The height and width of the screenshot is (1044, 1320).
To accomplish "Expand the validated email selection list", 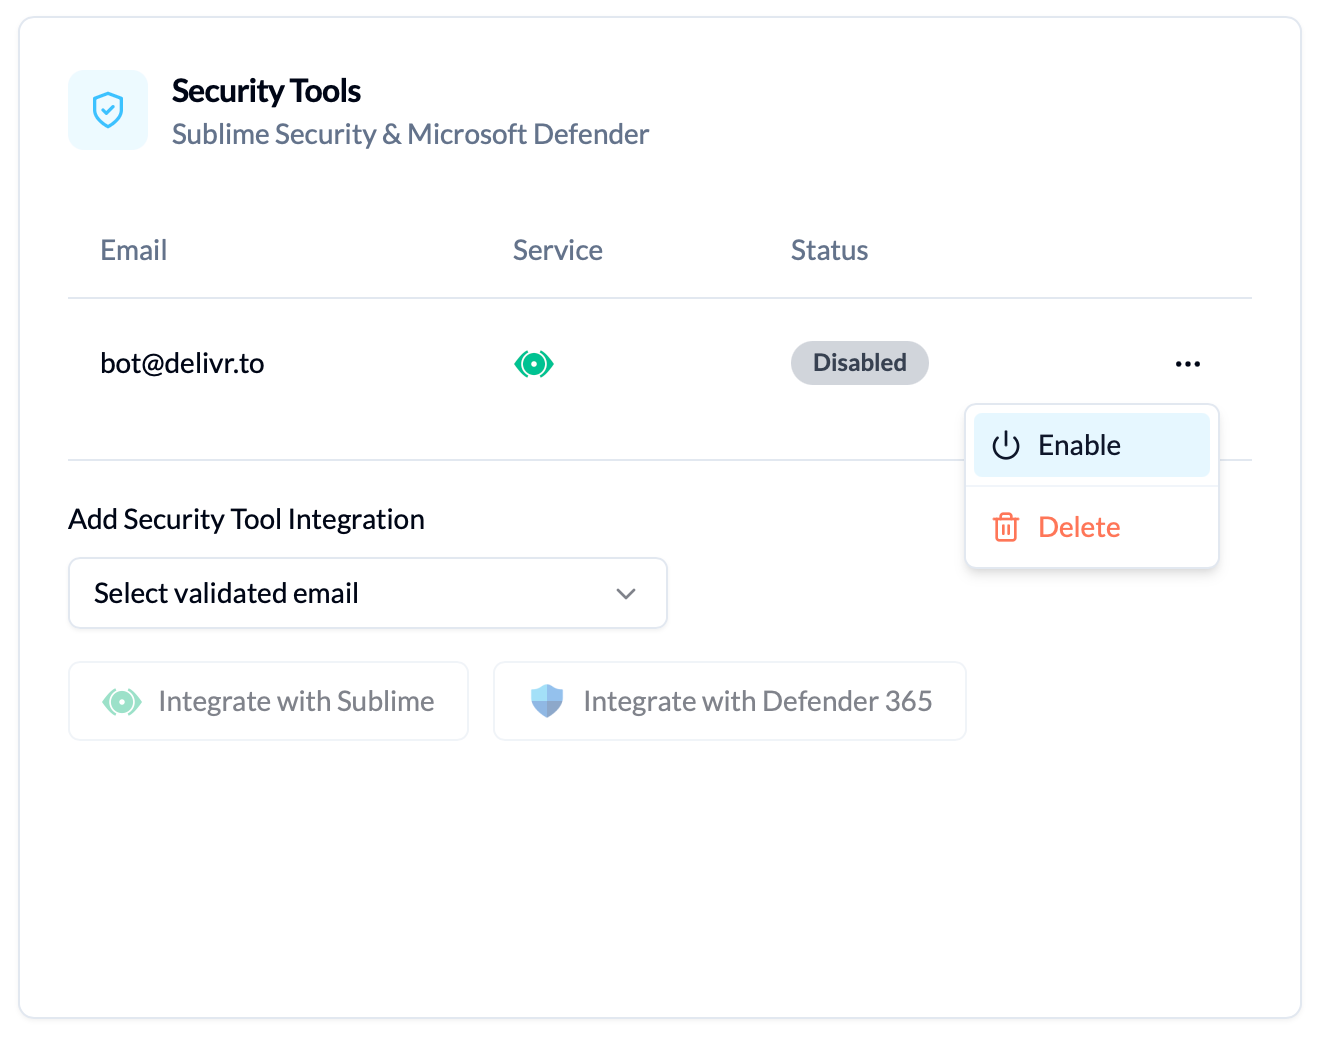I will point(367,593).
